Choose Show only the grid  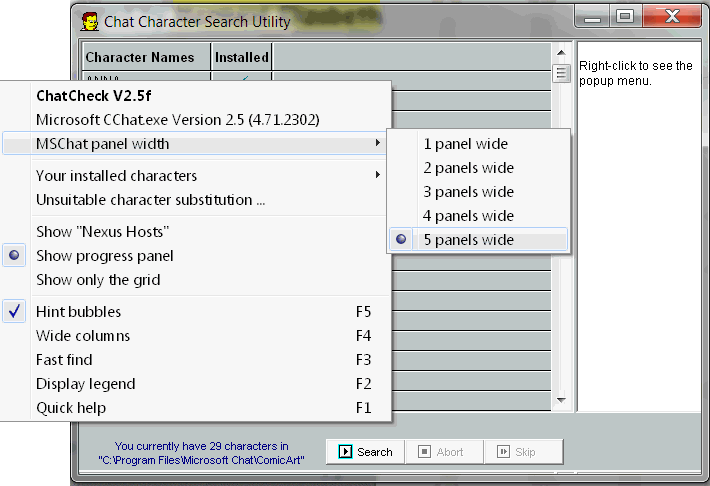coord(98,280)
